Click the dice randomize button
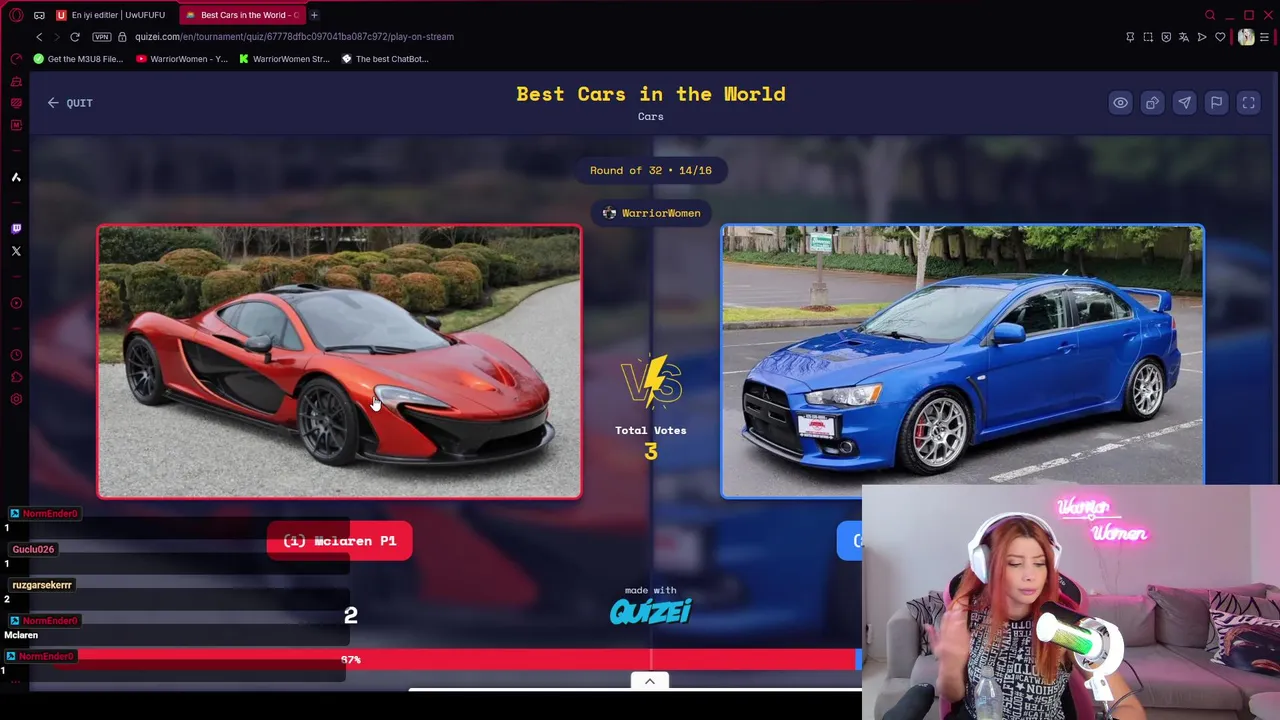Screen dimensions: 1280x720 click(x=1152, y=103)
